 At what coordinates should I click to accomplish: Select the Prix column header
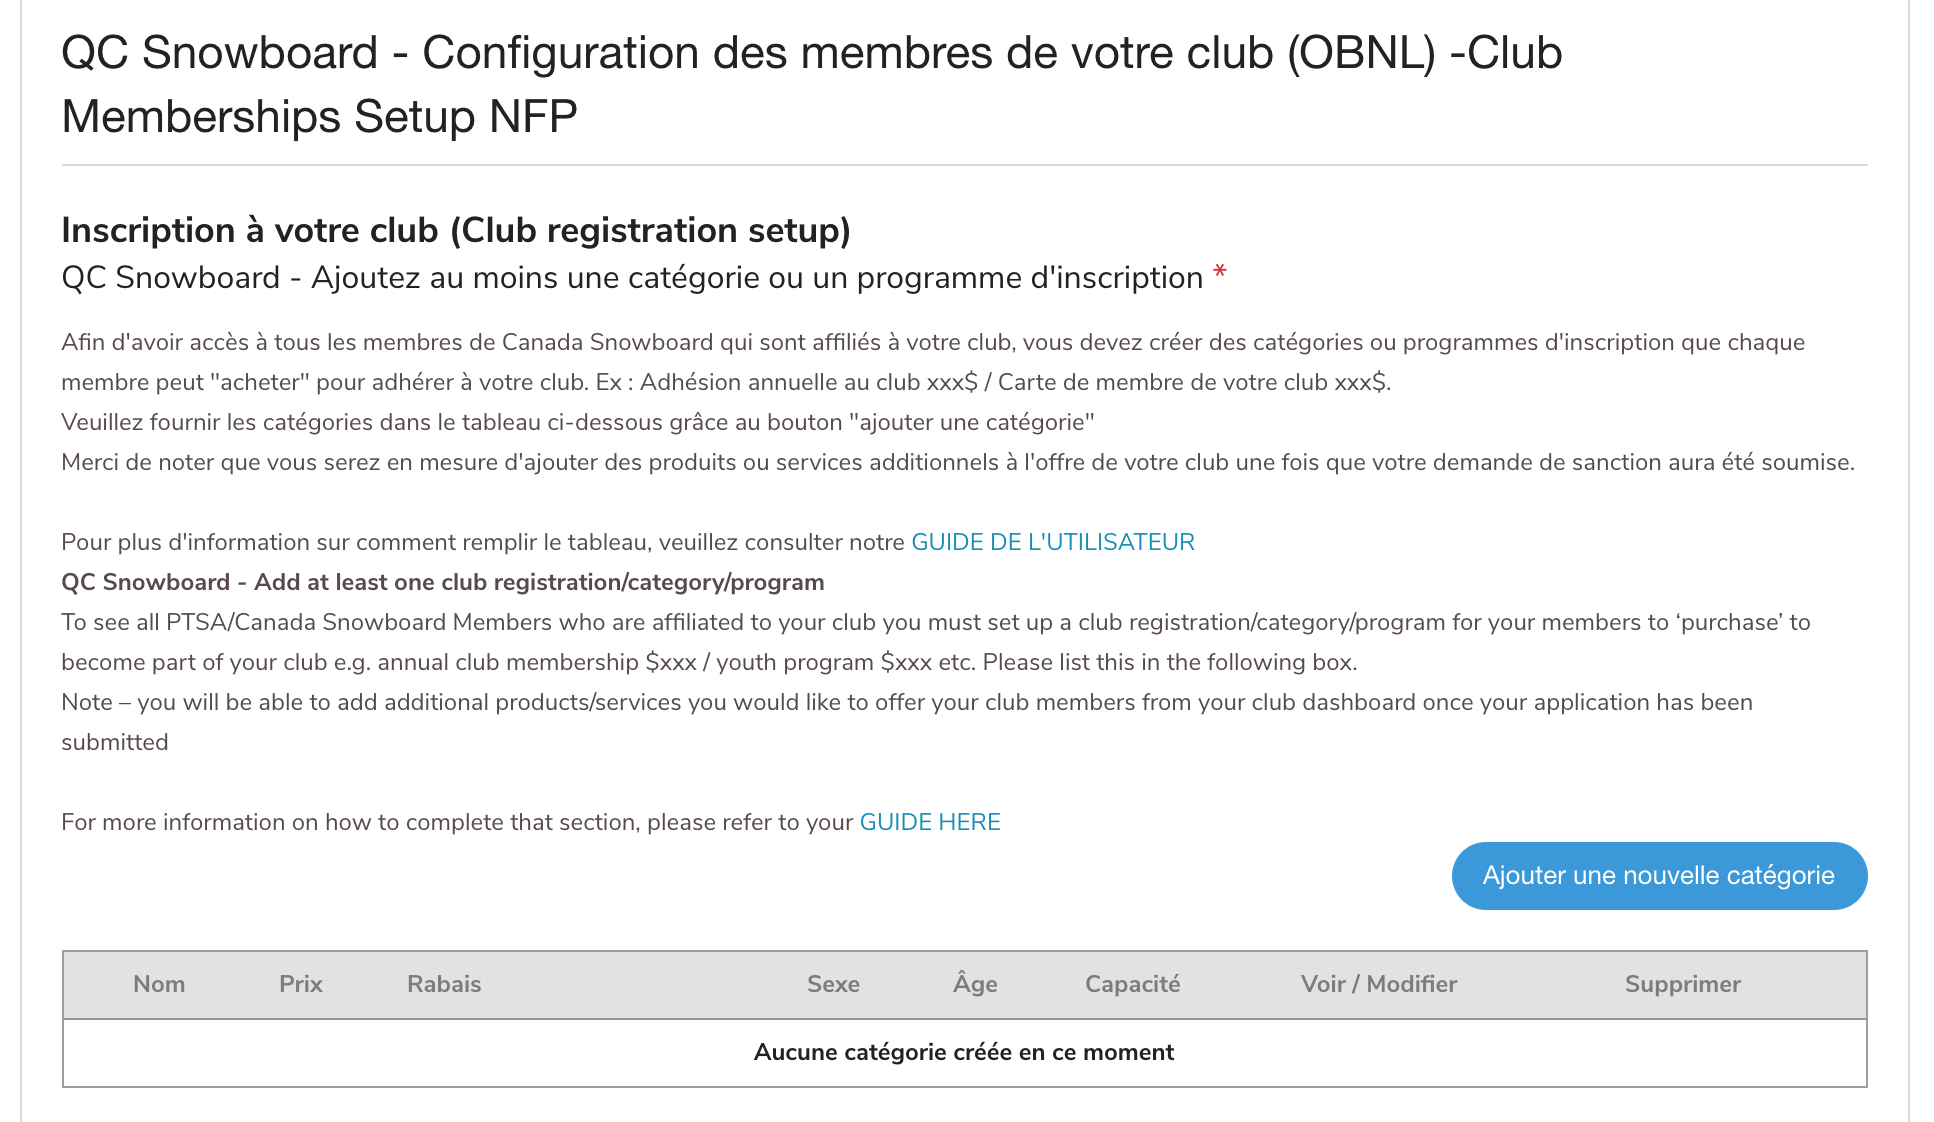tap(301, 984)
